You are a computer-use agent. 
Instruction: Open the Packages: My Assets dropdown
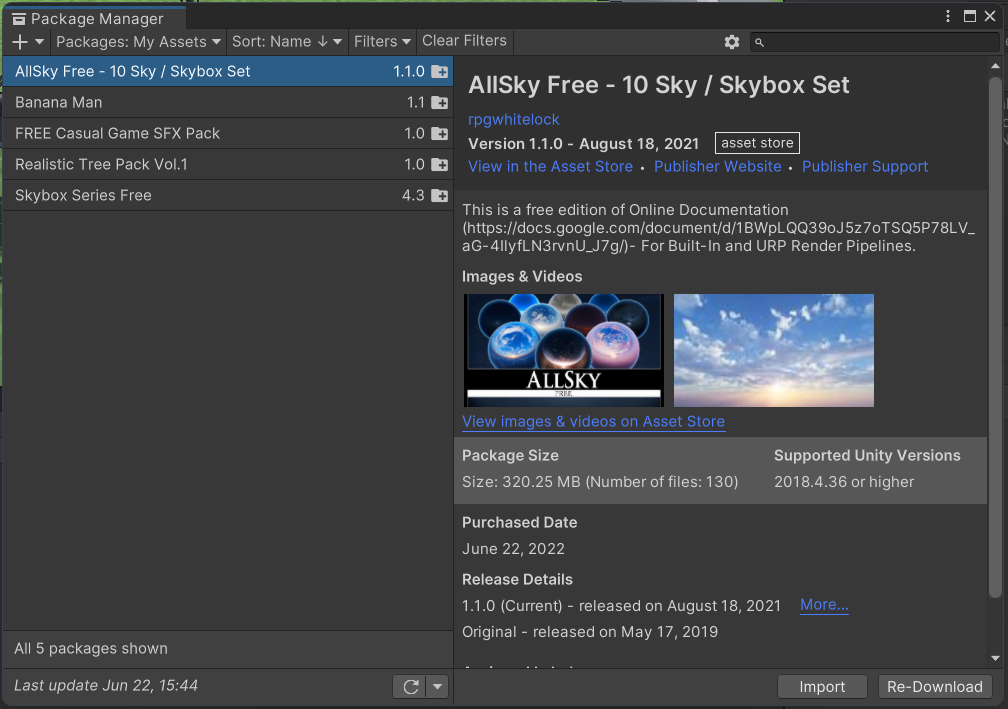pos(138,42)
